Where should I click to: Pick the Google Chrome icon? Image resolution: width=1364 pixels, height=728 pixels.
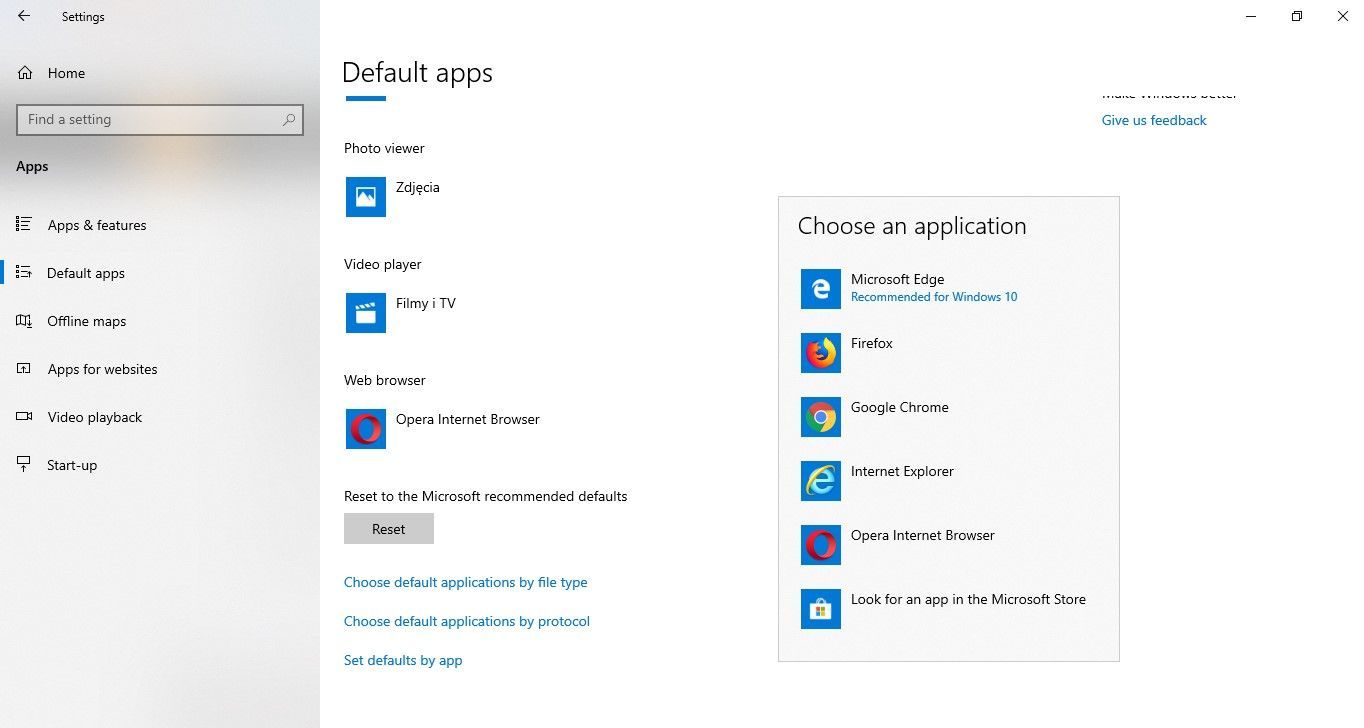820,417
